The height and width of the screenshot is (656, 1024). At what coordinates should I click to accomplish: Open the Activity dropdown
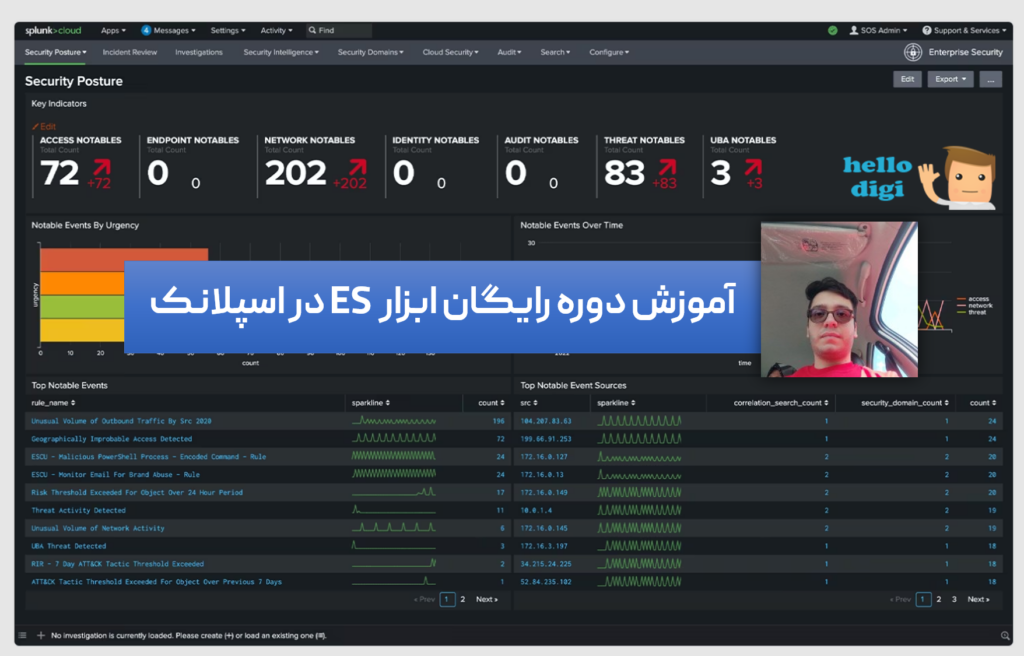pyautogui.click(x=276, y=30)
